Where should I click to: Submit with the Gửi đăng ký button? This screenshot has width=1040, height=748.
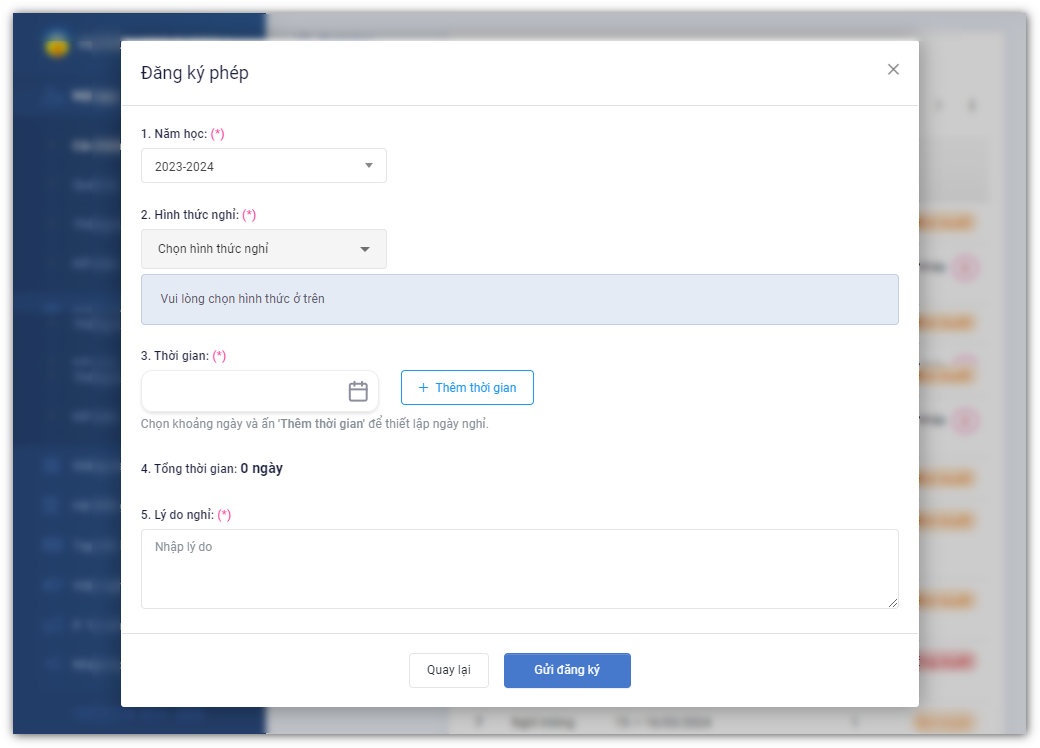(x=567, y=670)
